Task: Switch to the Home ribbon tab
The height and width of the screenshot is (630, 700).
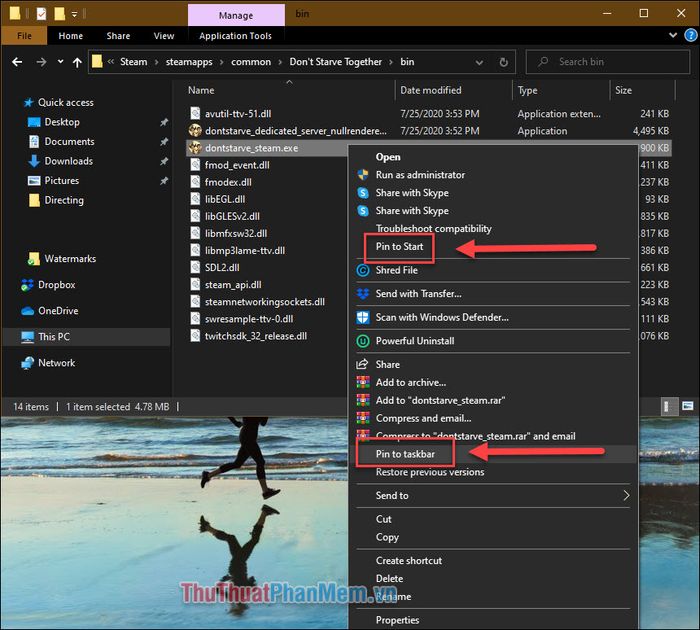Action: click(71, 36)
